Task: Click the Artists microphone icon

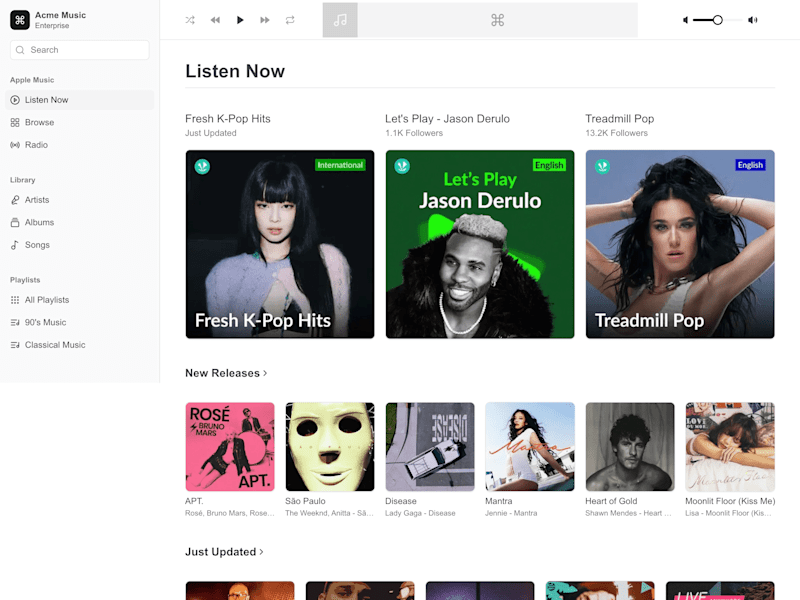Action: coord(15,200)
